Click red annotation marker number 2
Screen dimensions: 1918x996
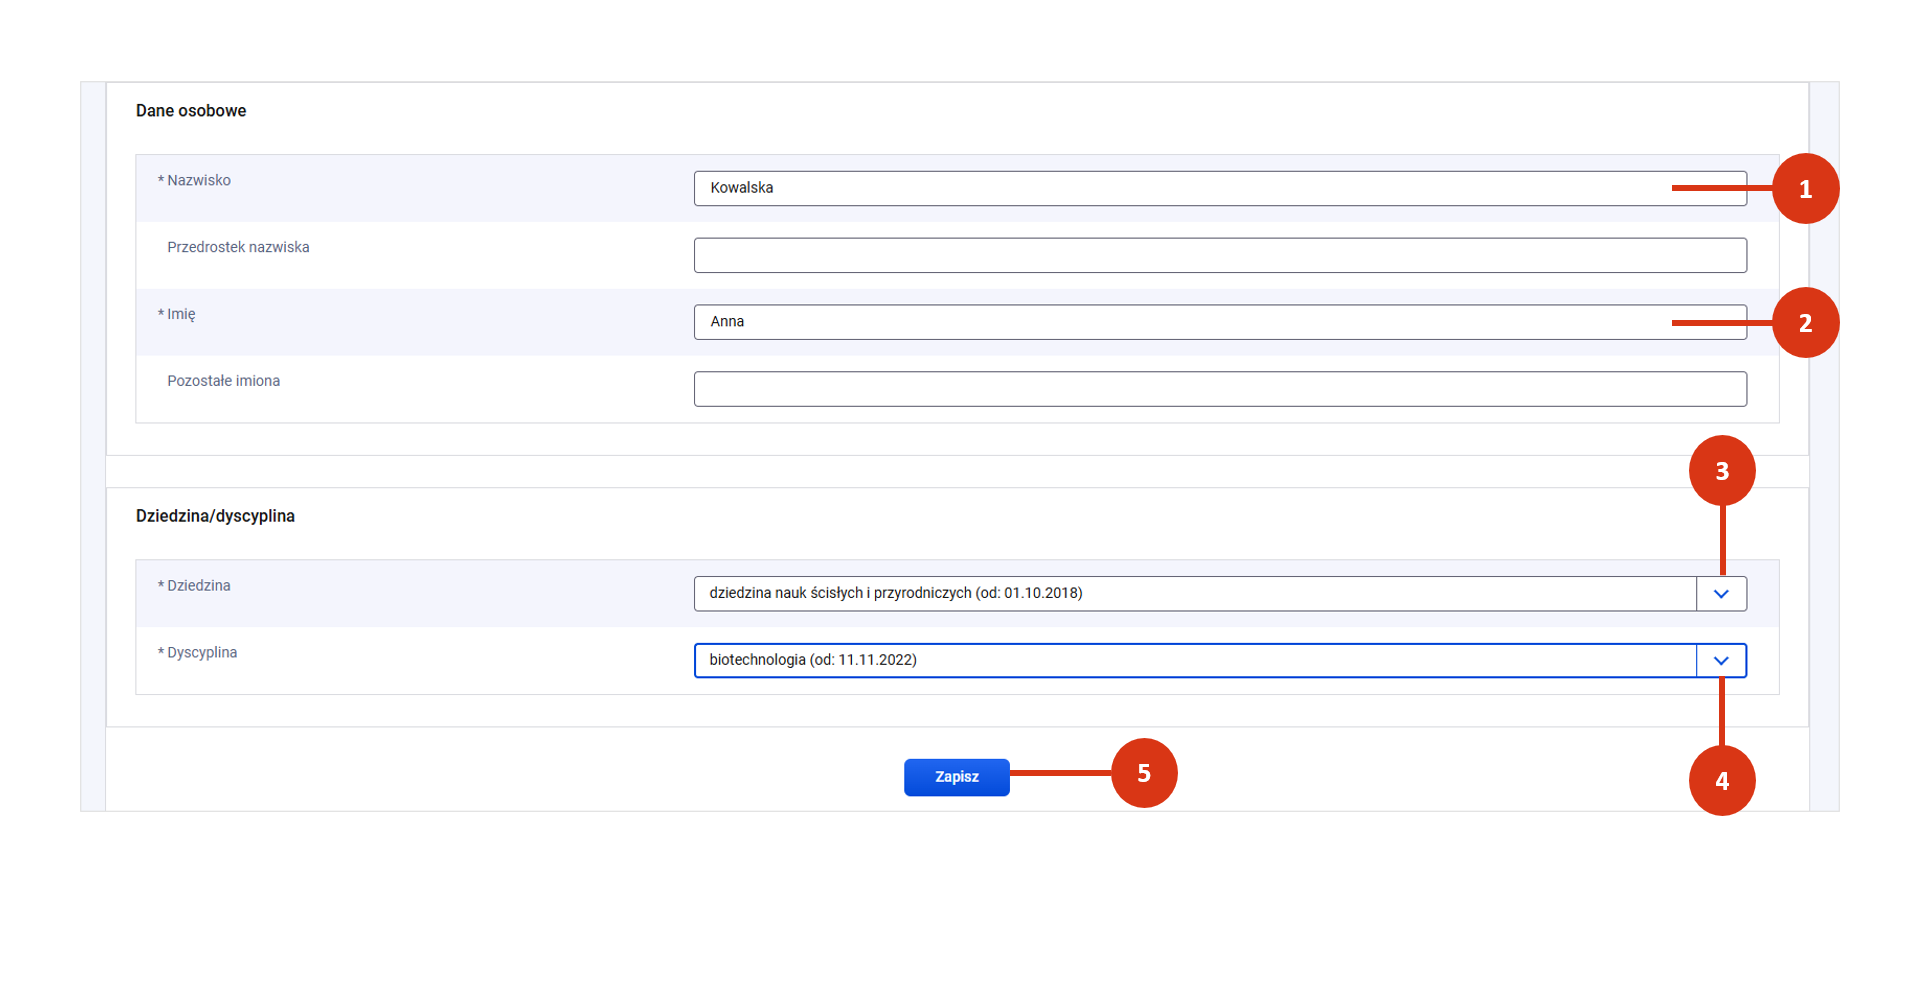[1805, 323]
